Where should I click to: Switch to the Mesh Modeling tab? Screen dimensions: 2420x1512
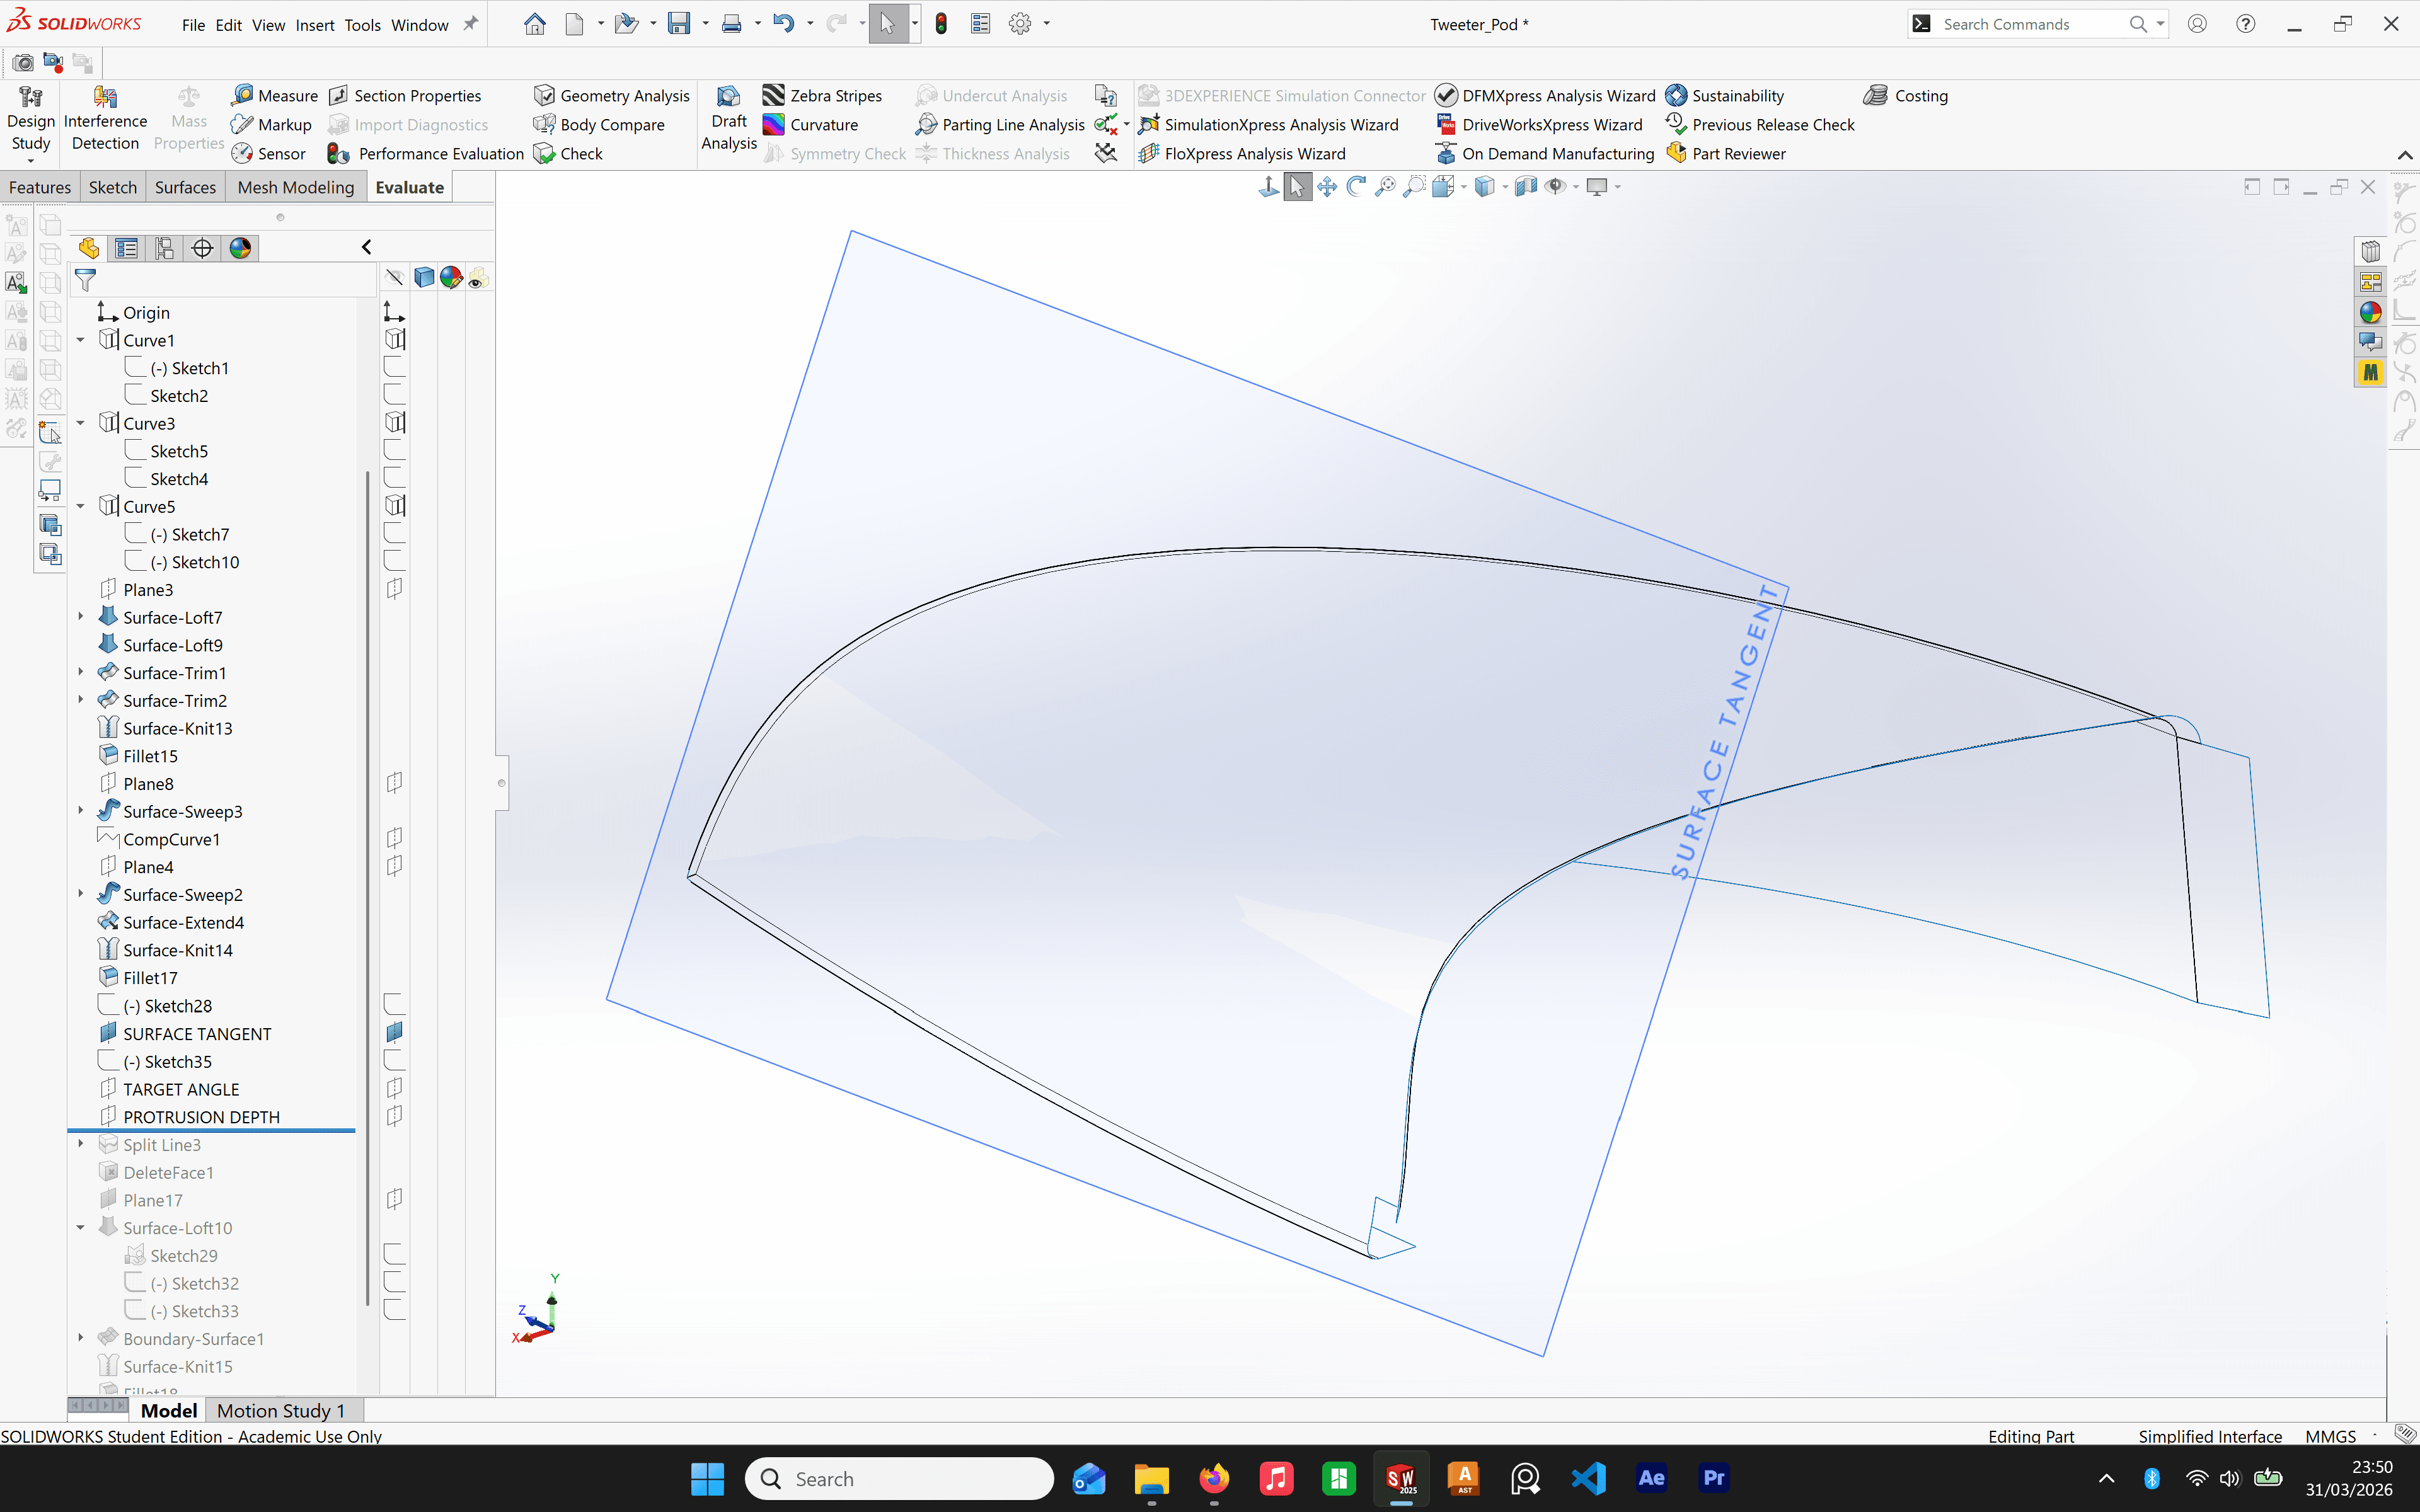tap(296, 187)
